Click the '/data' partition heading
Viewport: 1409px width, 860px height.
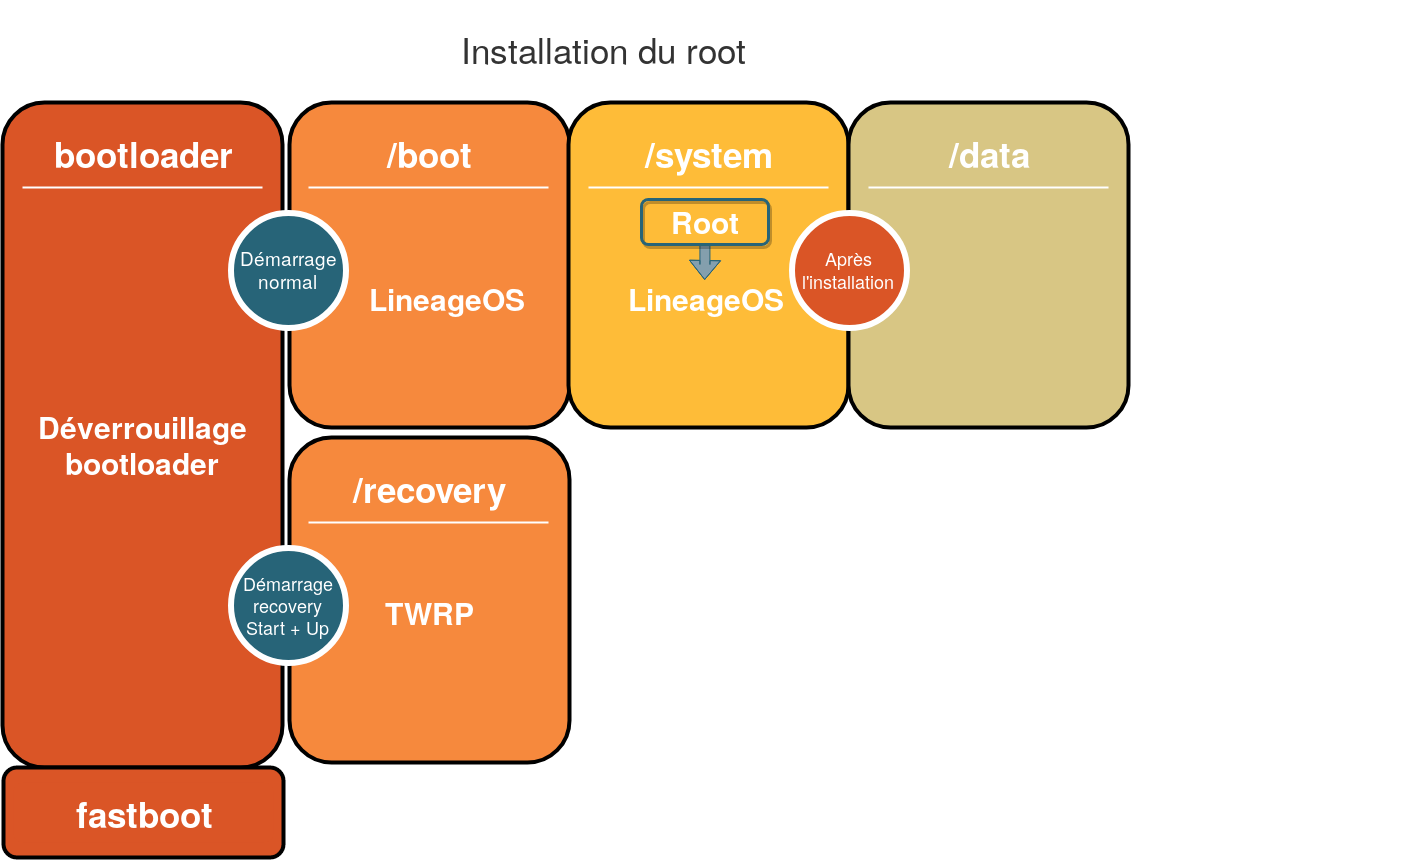pos(989,156)
